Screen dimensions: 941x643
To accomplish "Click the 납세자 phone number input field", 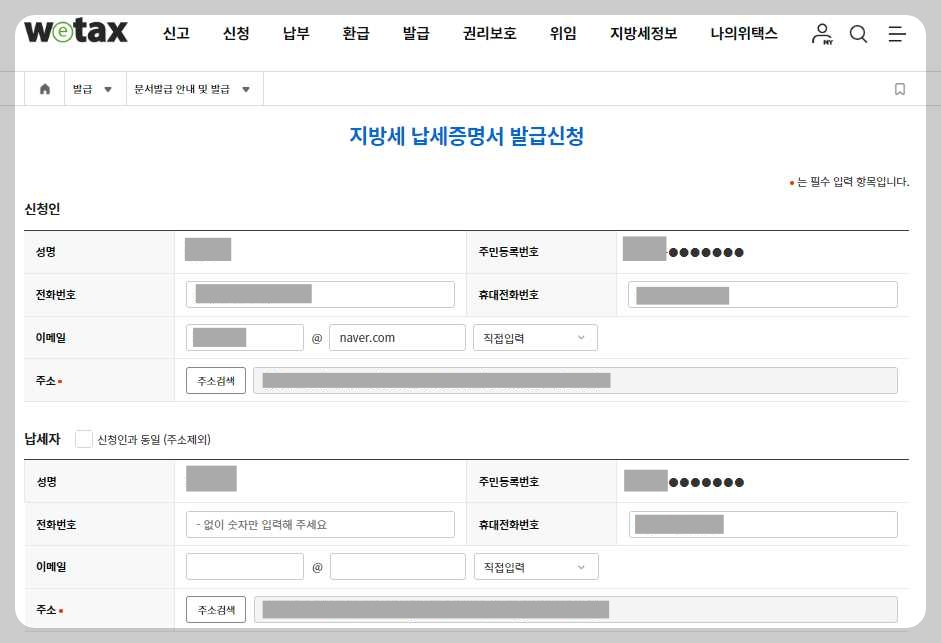I will tap(320, 524).
